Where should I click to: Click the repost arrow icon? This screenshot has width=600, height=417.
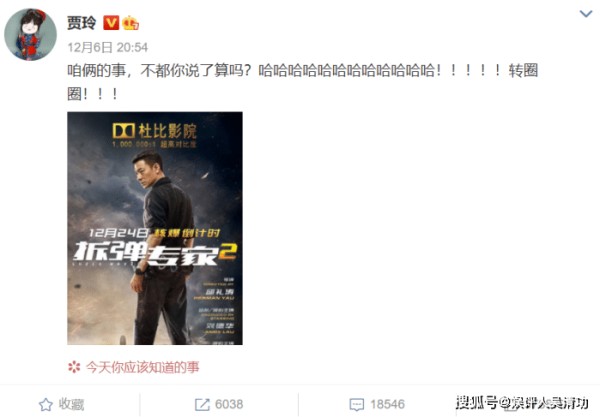[x=202, y=404]
